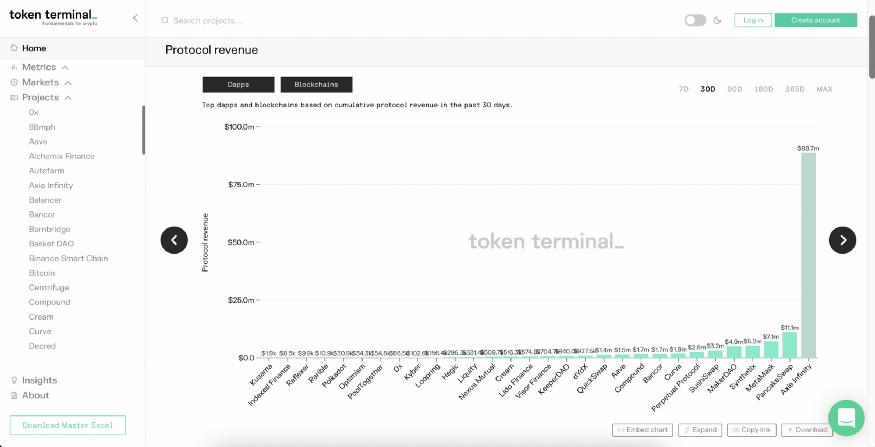Click the token terminal logo
The height and width of the screenshot is (447, 875).
coord(53,17)
